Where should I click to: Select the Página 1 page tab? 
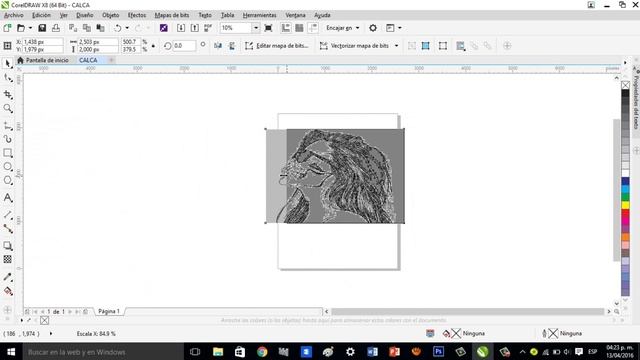tap(109, 311)
